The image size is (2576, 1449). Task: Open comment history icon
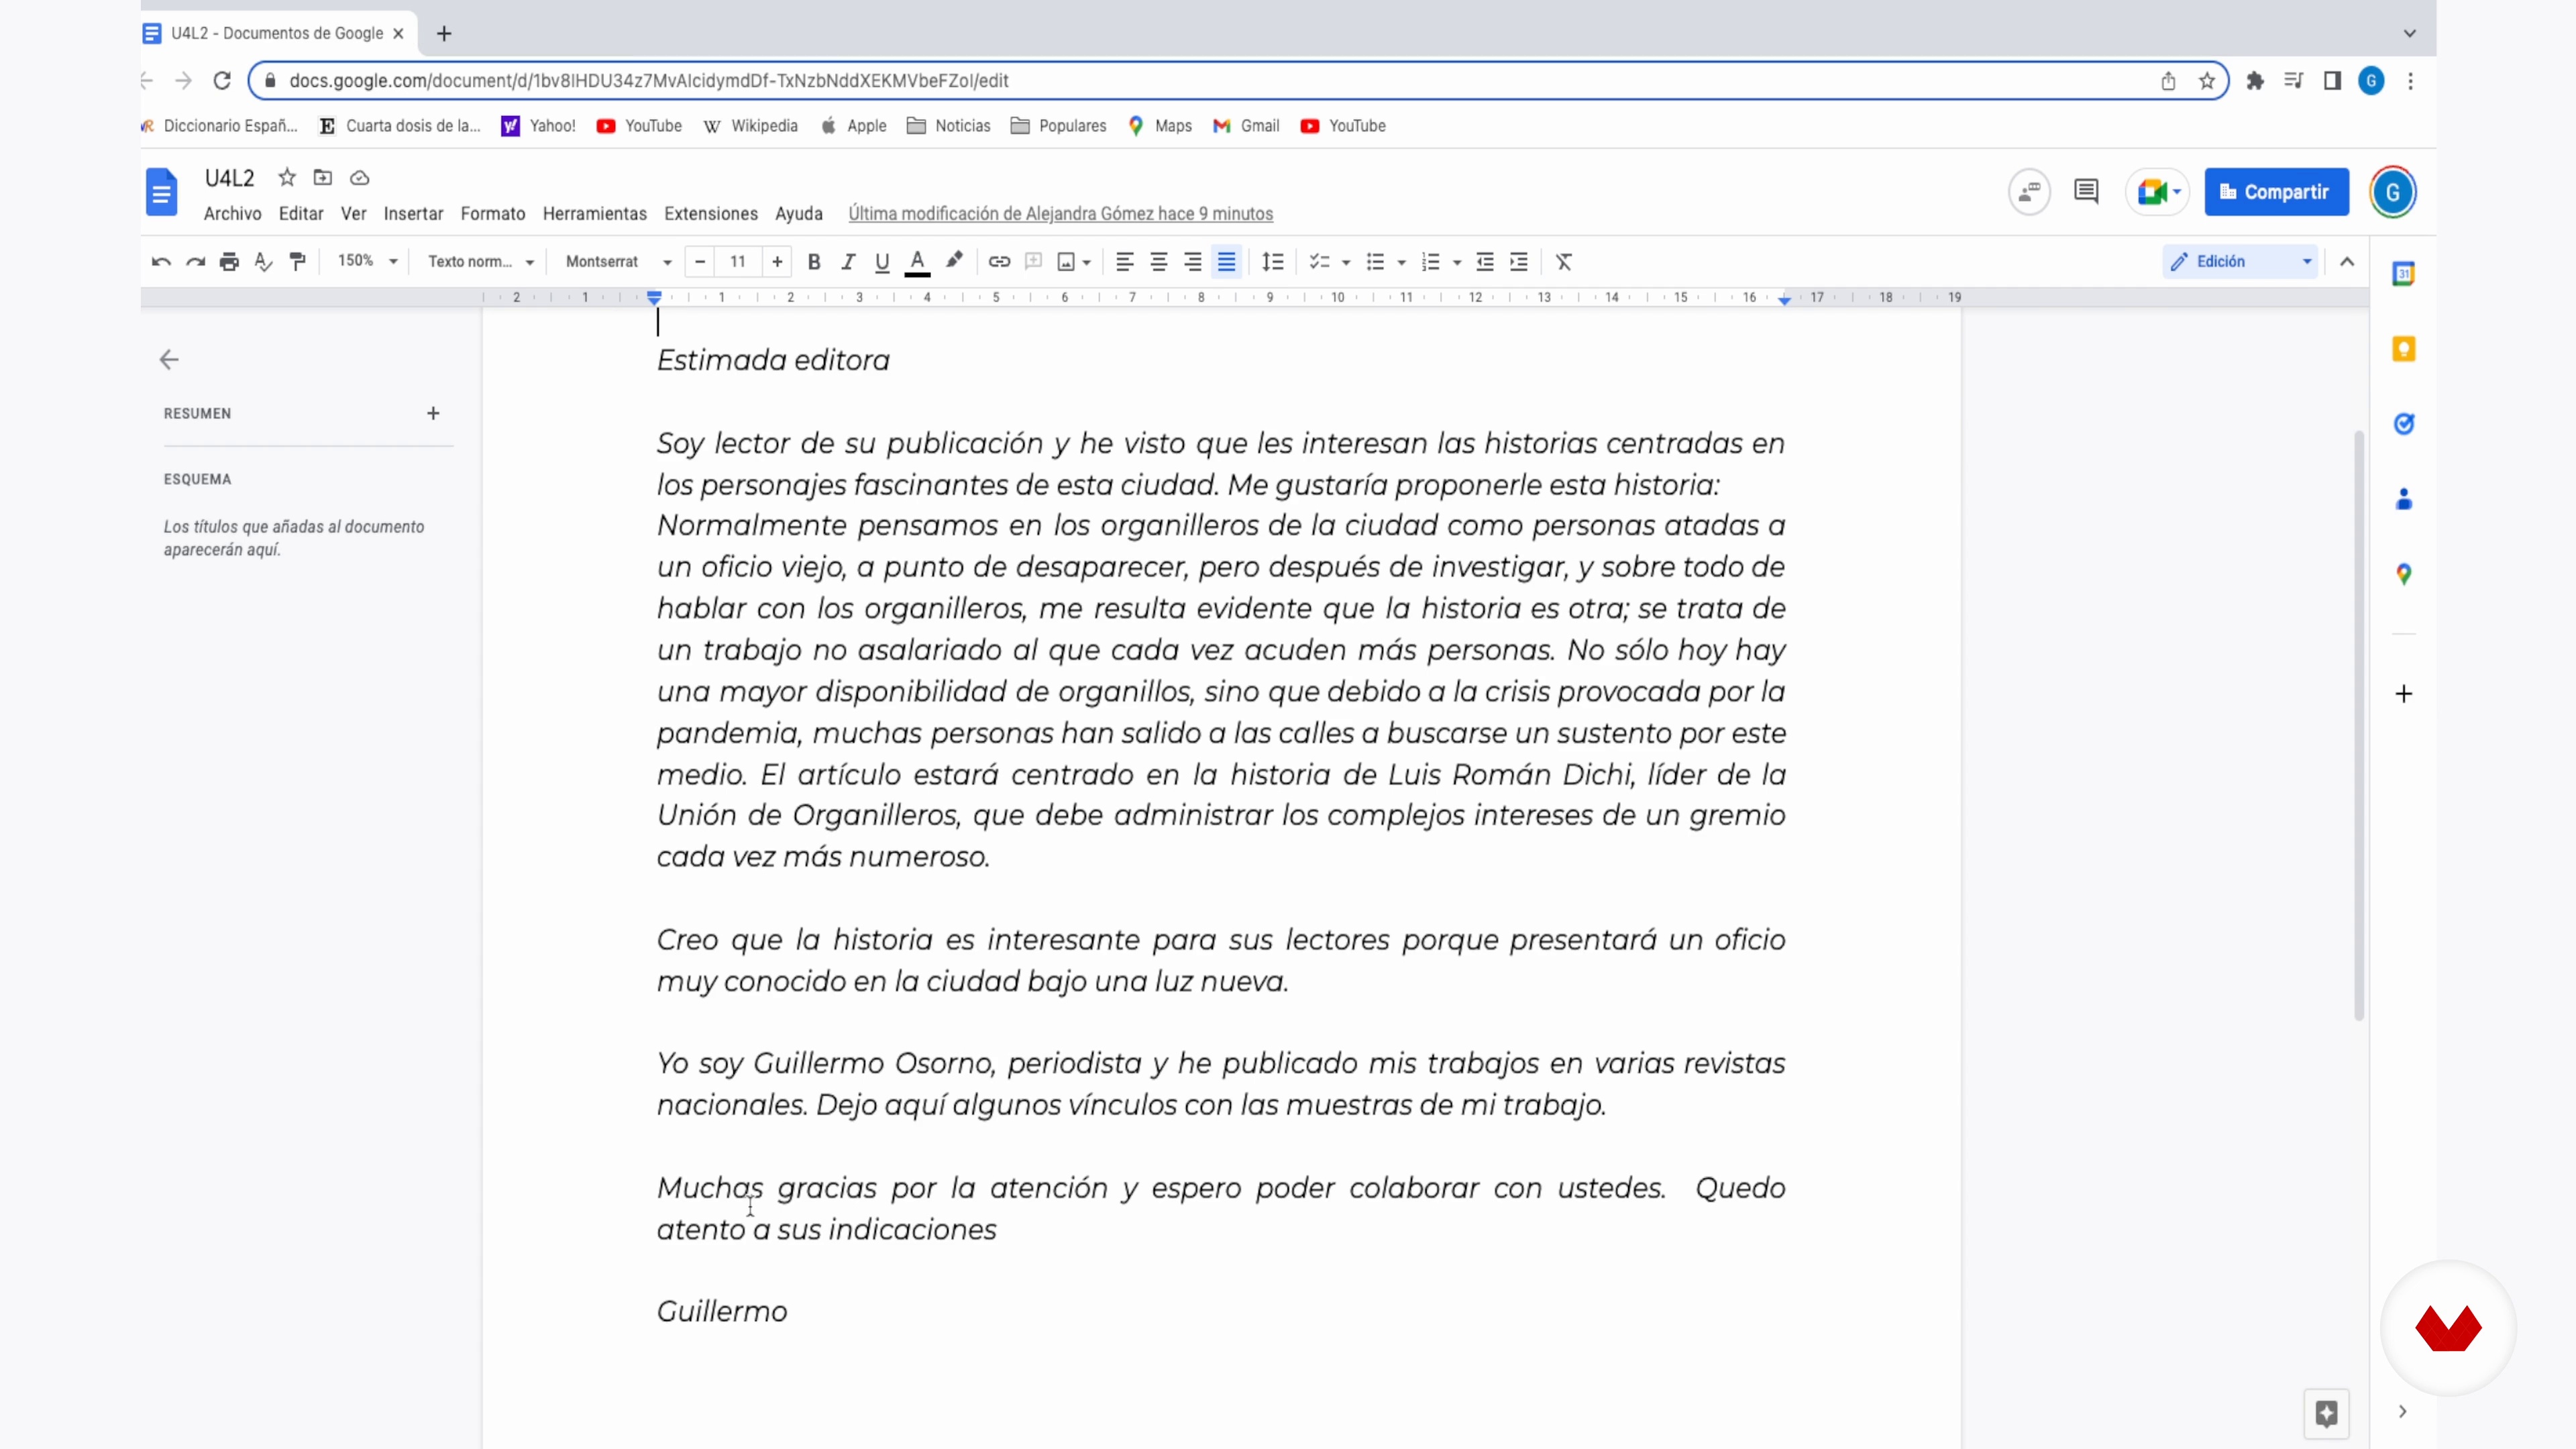point(2086,191)
